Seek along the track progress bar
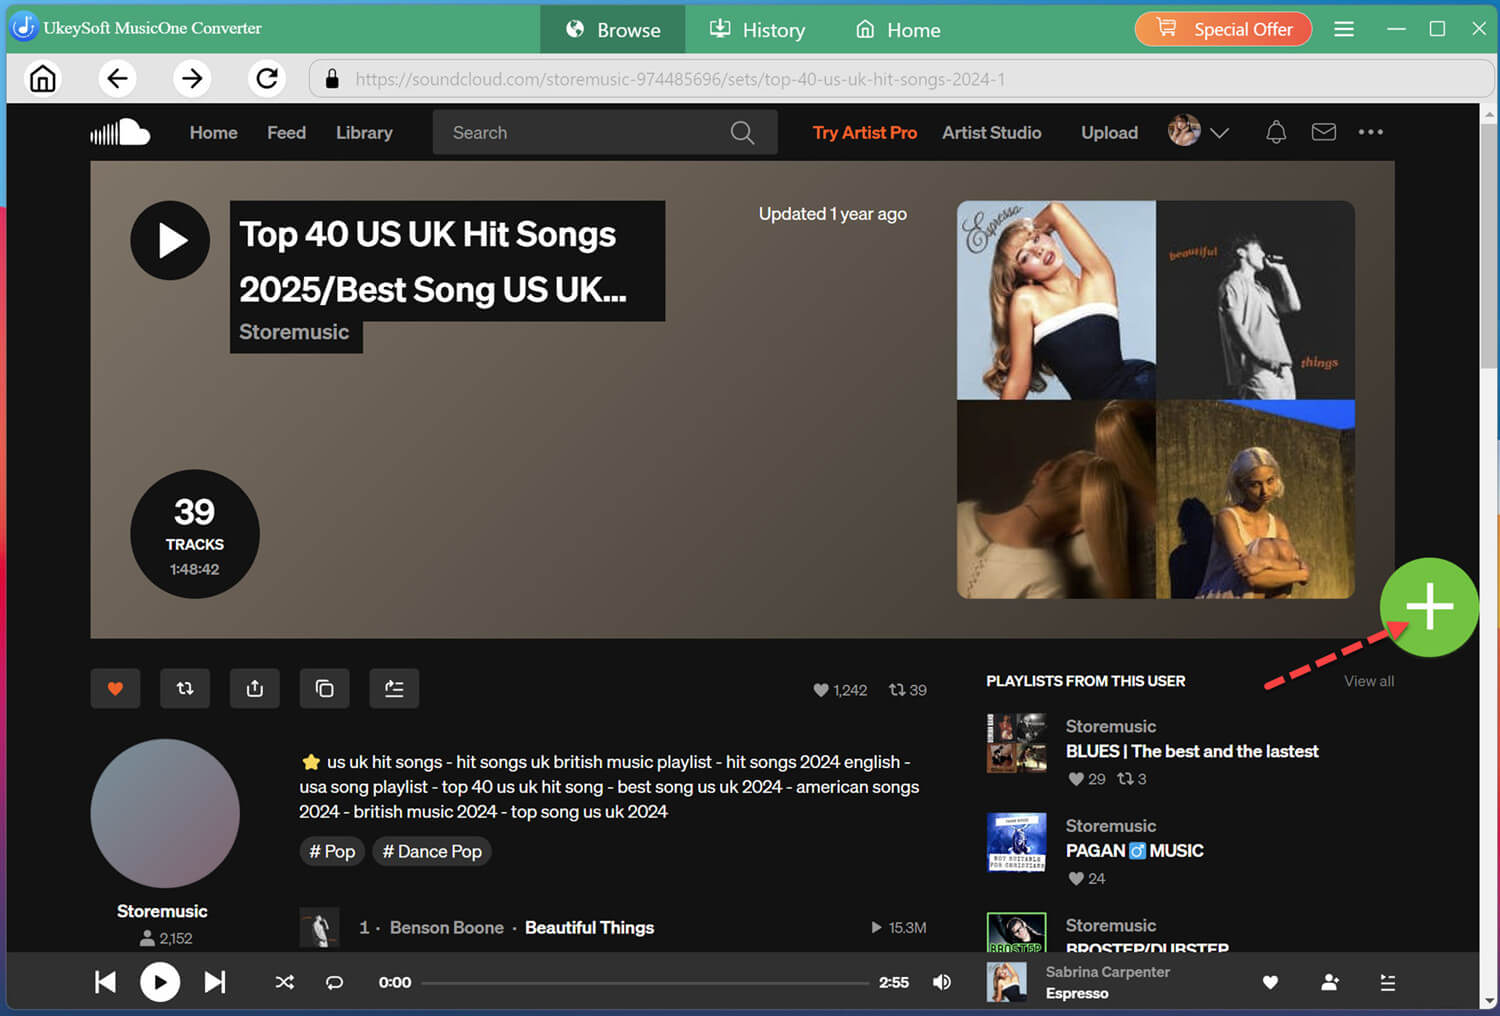This screenshot has height=1016, width=1500. [x=645, y=982]
